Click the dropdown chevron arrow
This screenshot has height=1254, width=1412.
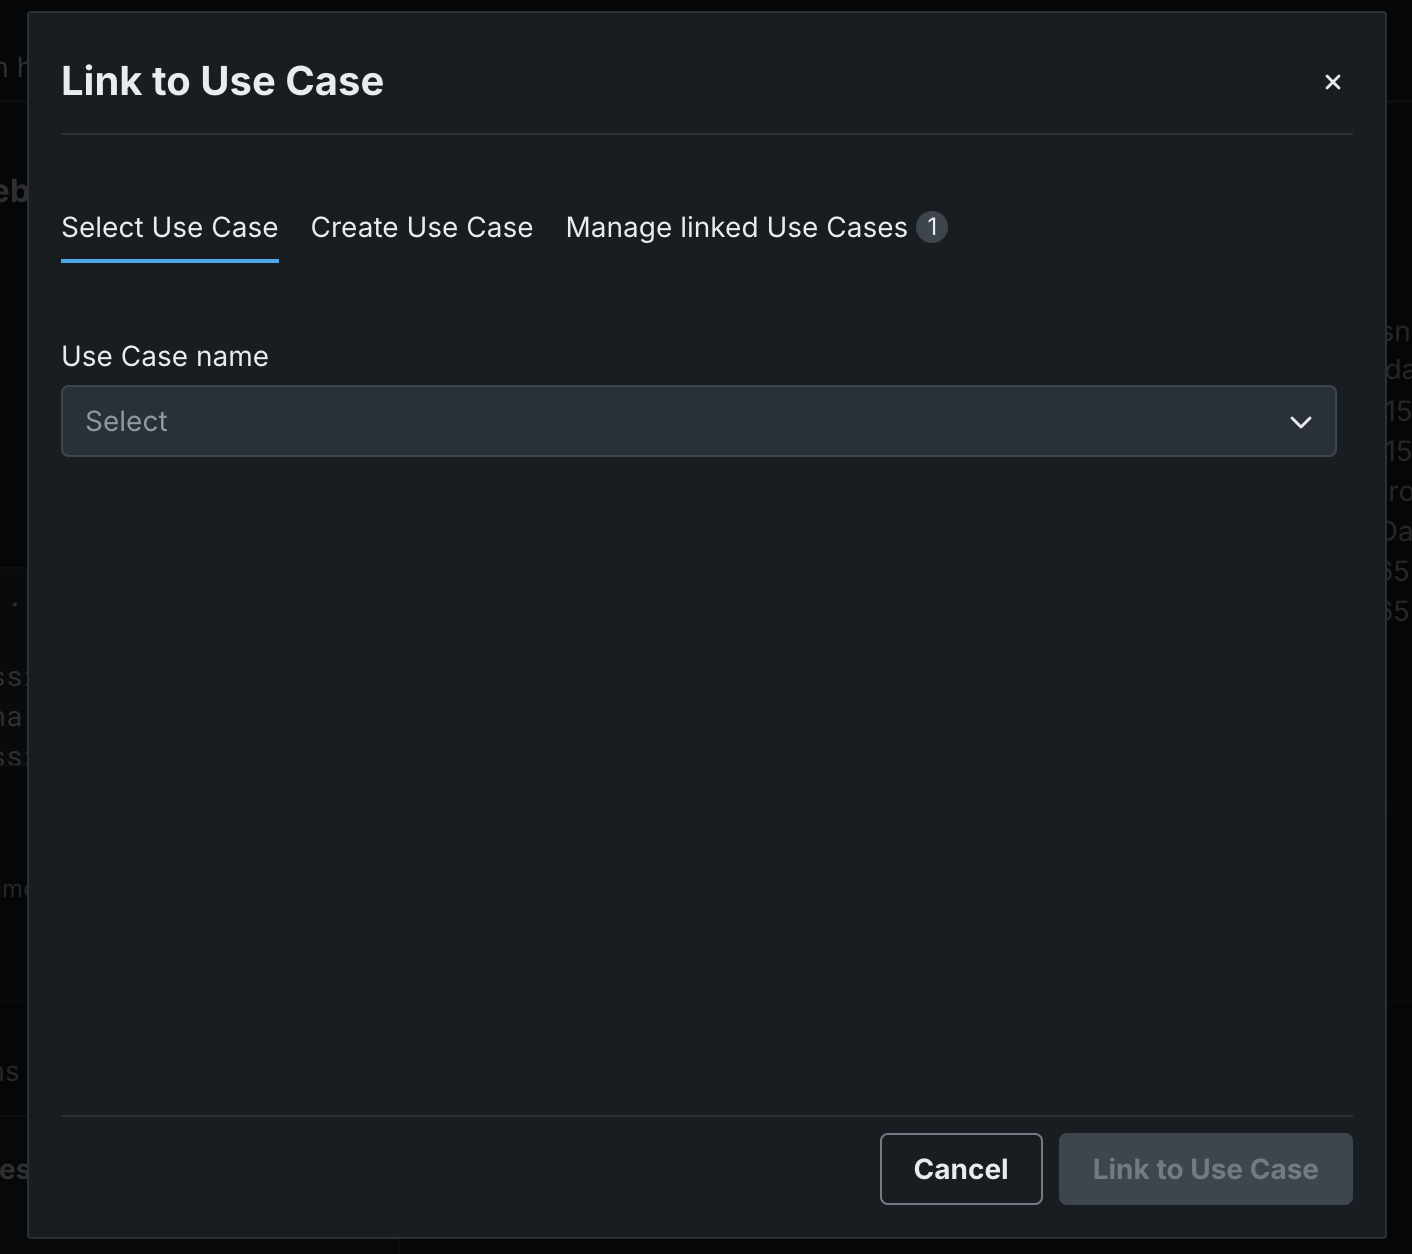point(1300,422)
